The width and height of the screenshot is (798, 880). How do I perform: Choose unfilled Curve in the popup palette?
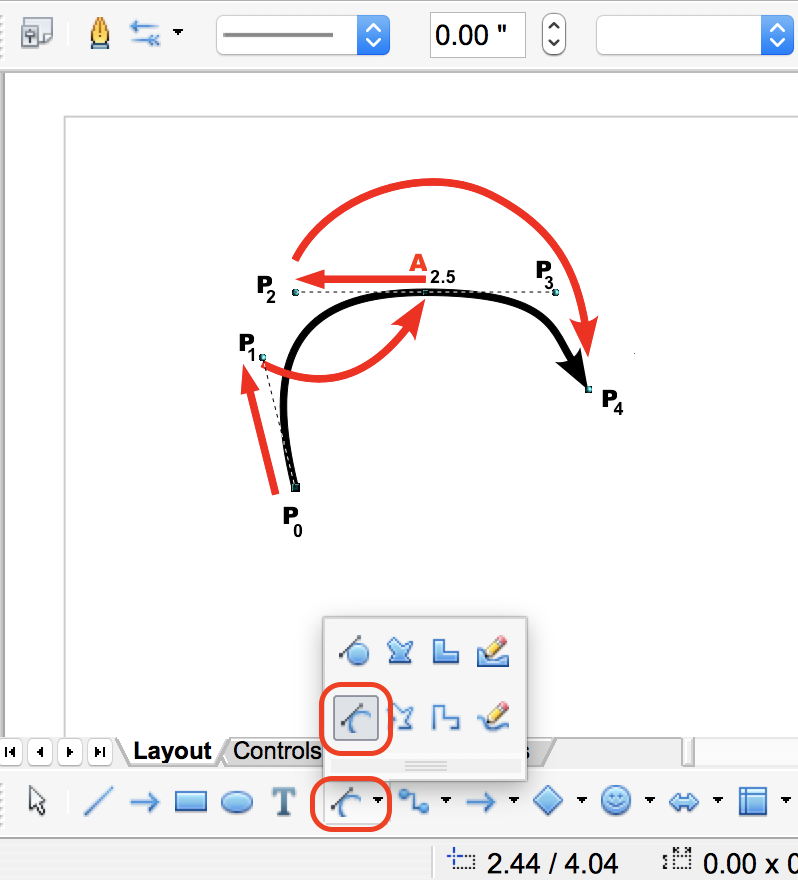356,718
